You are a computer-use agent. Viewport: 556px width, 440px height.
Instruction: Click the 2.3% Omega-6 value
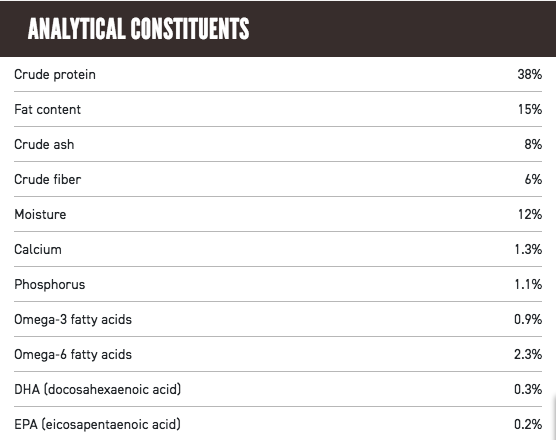click(x=528, y=354)
